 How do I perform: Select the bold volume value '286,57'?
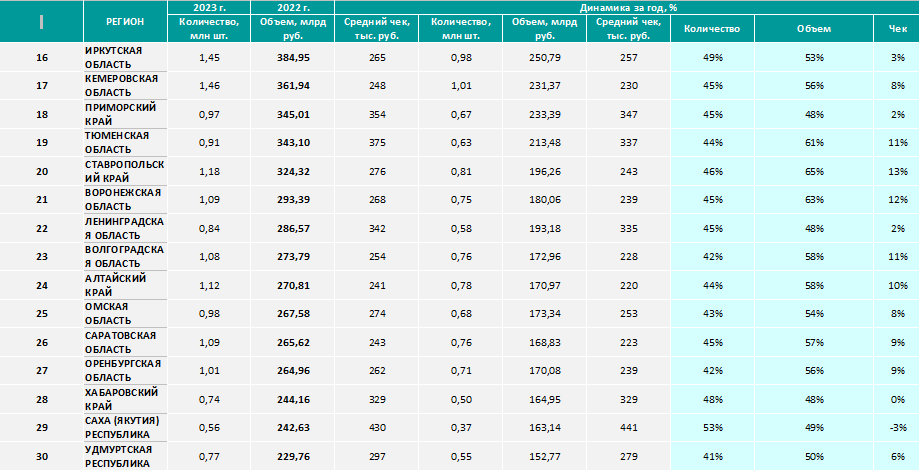pos(294,229)
